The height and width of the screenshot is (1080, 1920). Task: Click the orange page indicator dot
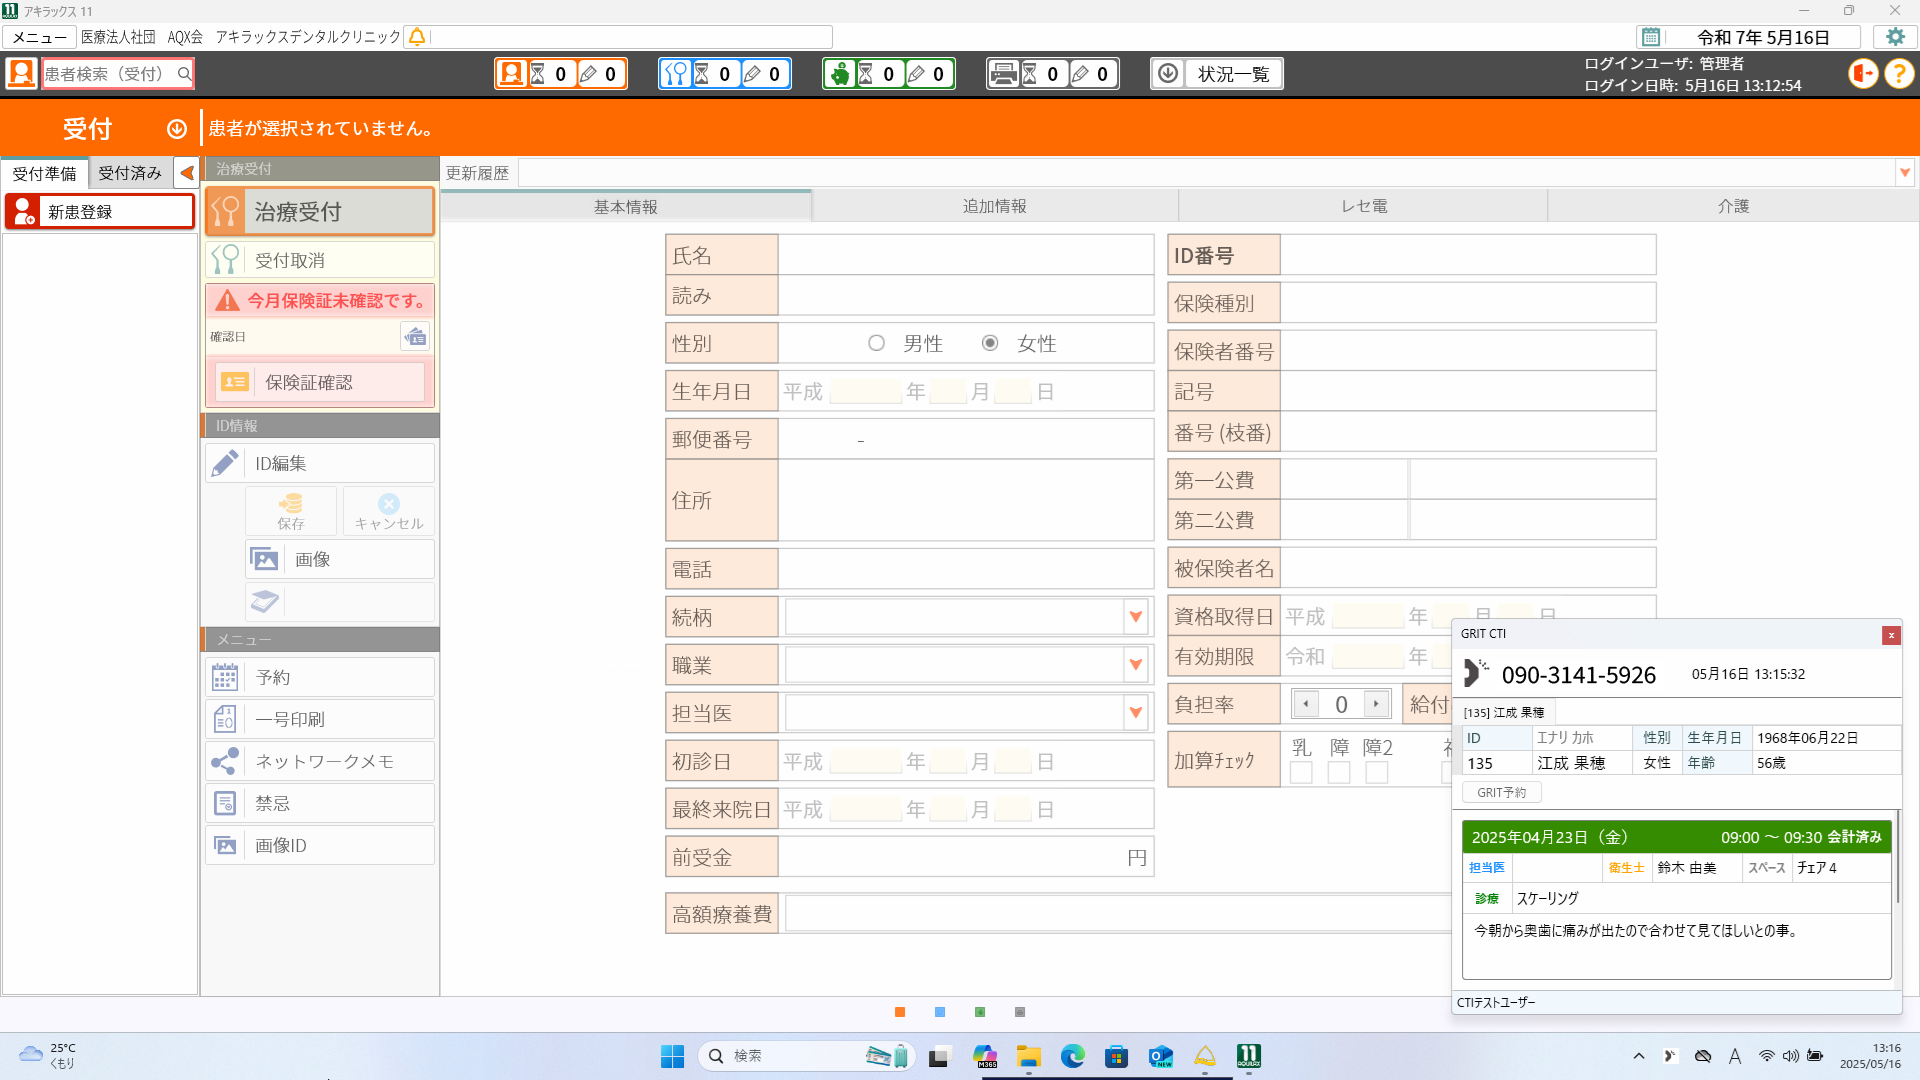[x=900, y=1012]
